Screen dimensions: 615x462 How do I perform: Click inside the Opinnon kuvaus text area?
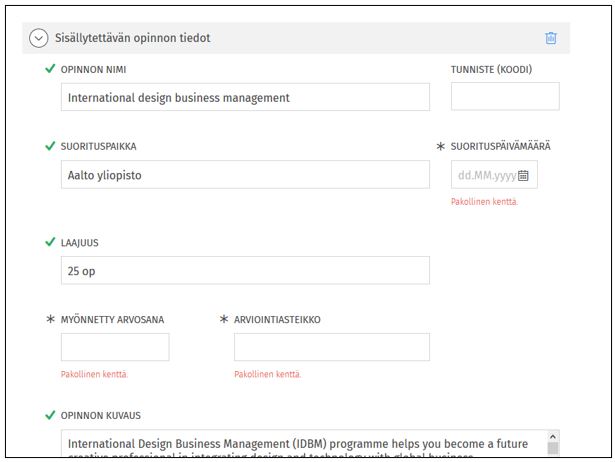pyautogui.click(x=300, y=444)
